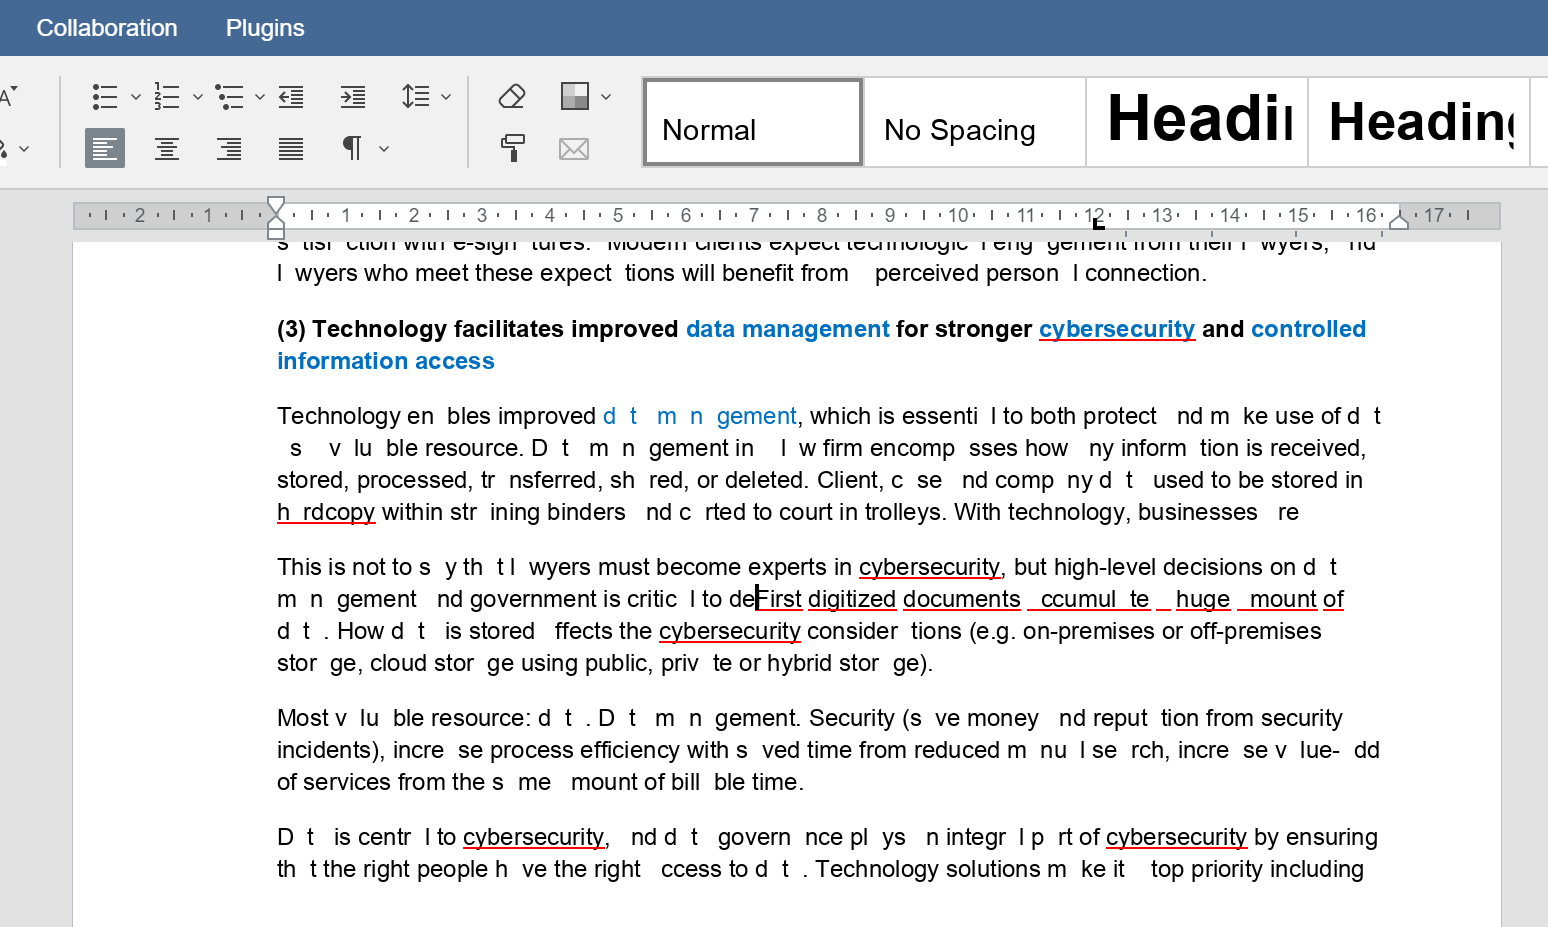Toggle center text alignment

(x=166, y=148)
